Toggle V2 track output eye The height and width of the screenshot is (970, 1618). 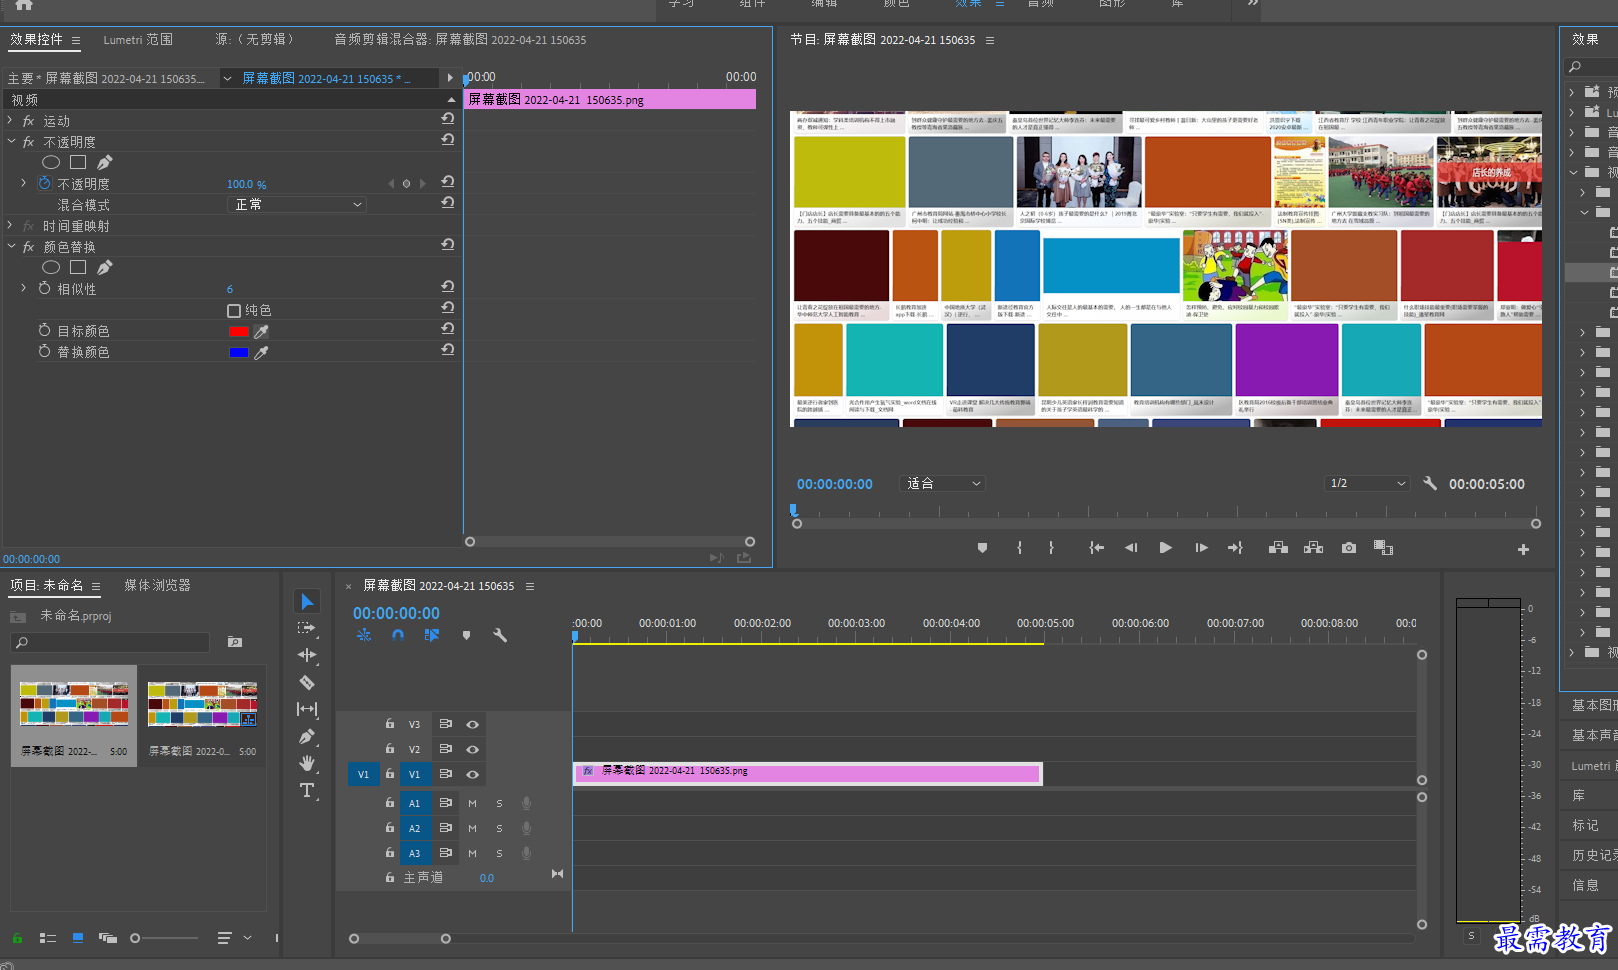(472, 749)
